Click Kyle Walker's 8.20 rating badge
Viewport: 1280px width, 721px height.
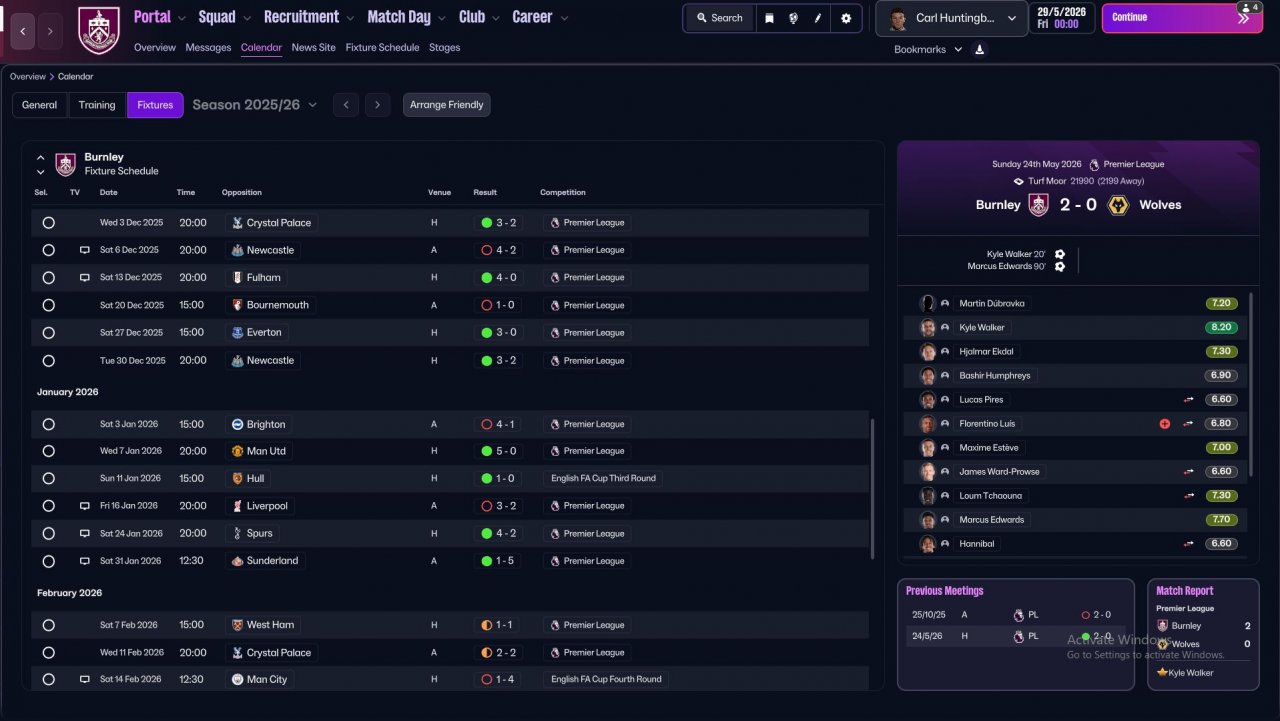click(1222, 327)
